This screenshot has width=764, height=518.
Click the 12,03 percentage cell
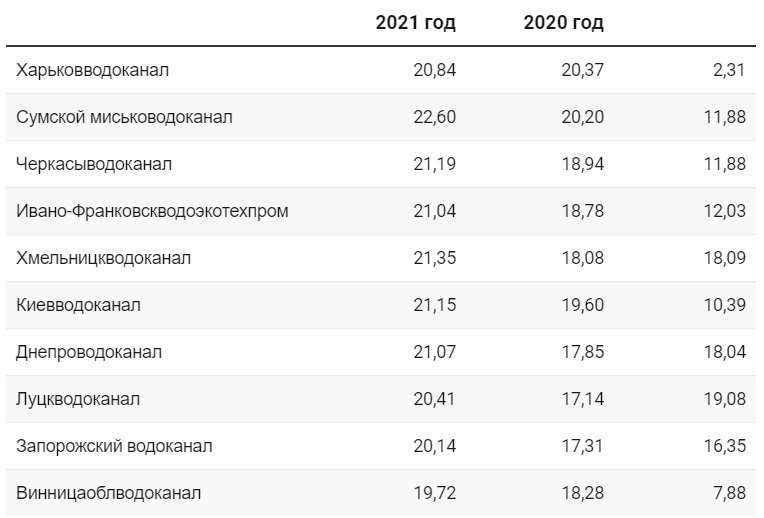tap(725, 211)
